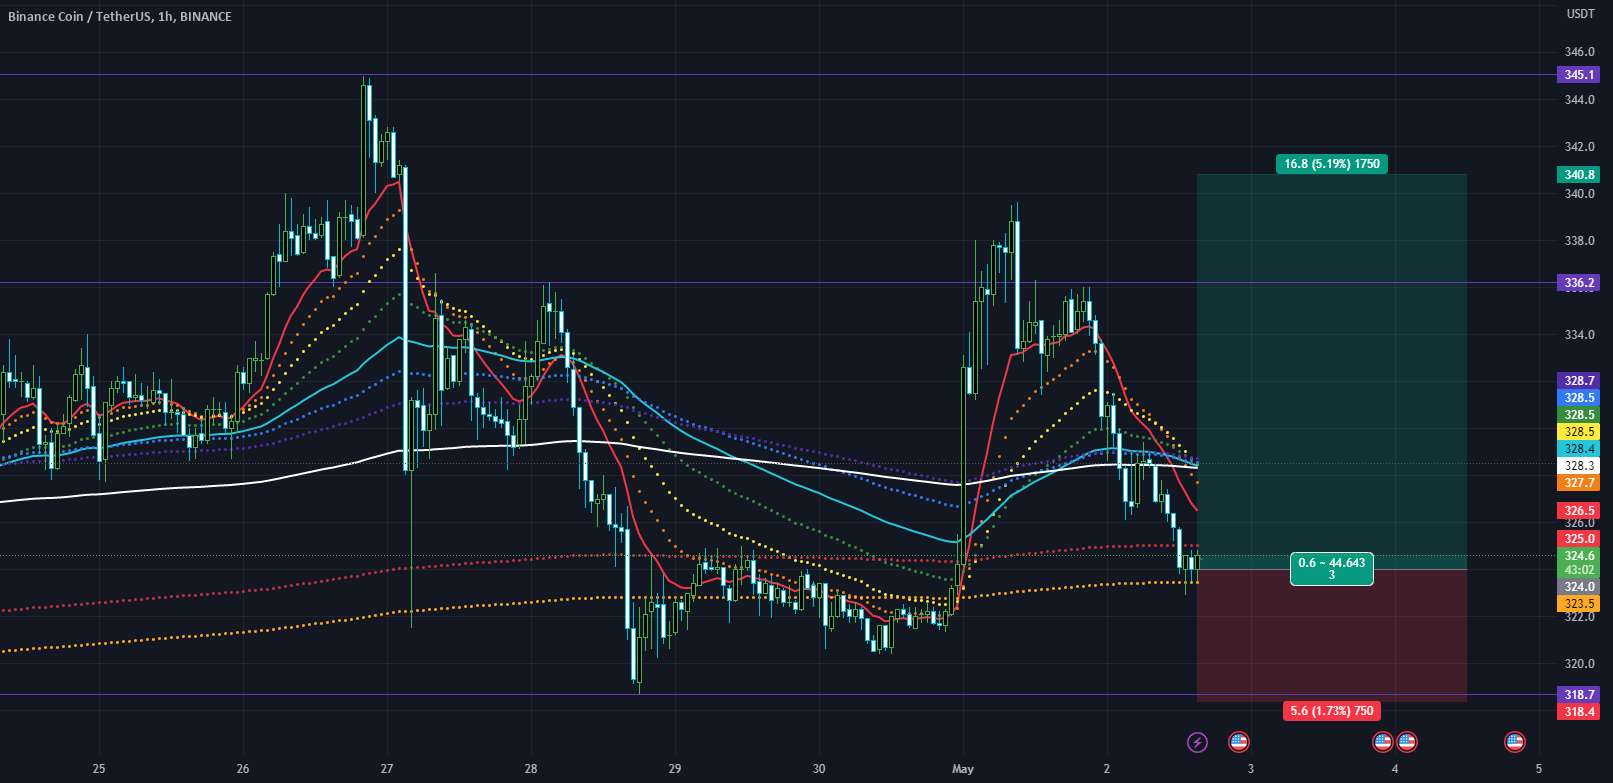Click the position label 0.6 ~ 44.643
Screen dimensions: 1613x783
click(1332, 569)
